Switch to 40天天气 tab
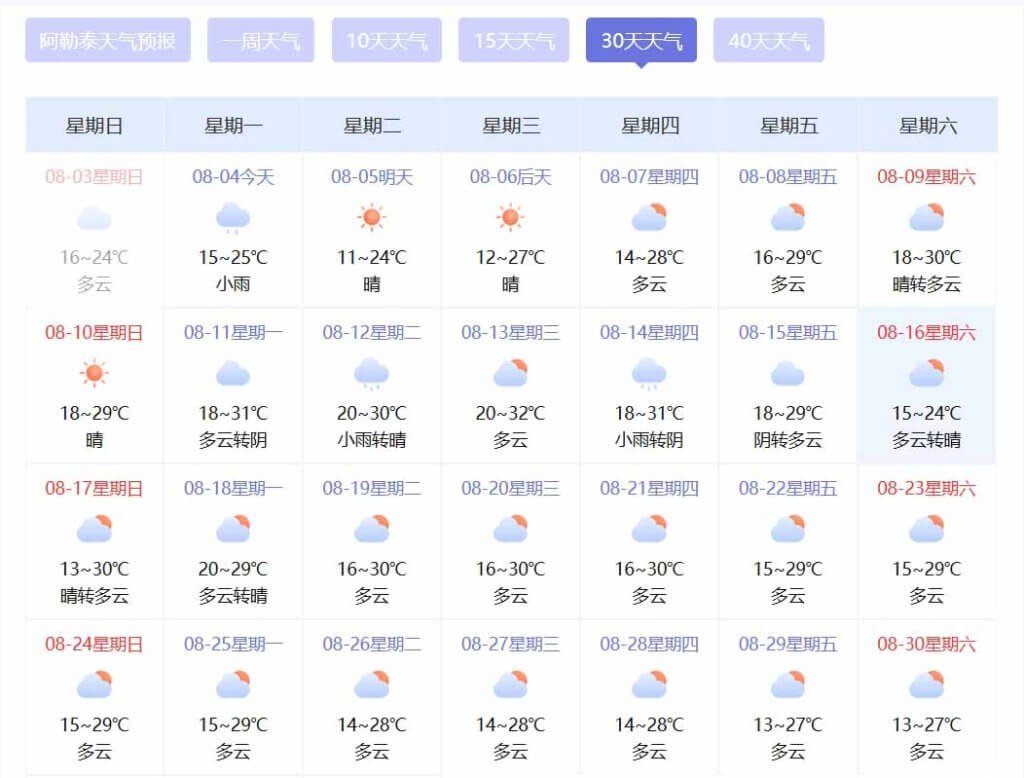The height and width of the screenshot is (778, 1024). 769,41
